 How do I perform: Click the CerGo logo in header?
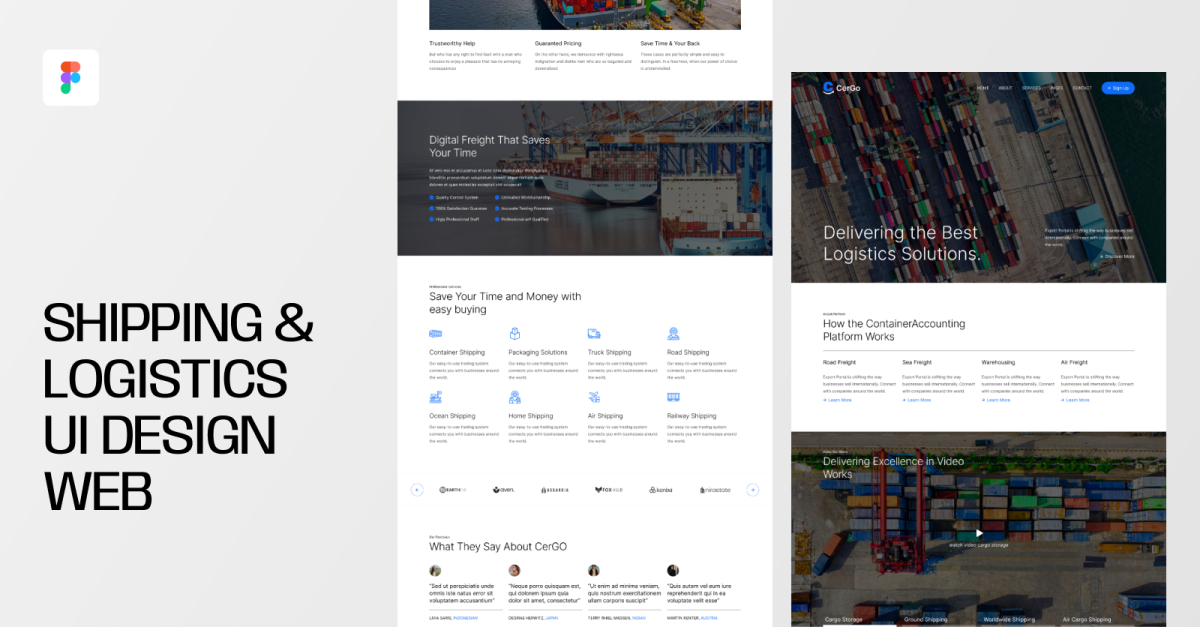pyautogui.click(x=841, y=88)
